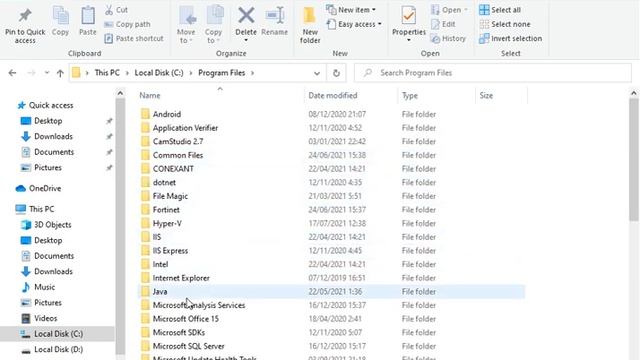
Task: Click the Delete X icon
Action: [246, 16]
